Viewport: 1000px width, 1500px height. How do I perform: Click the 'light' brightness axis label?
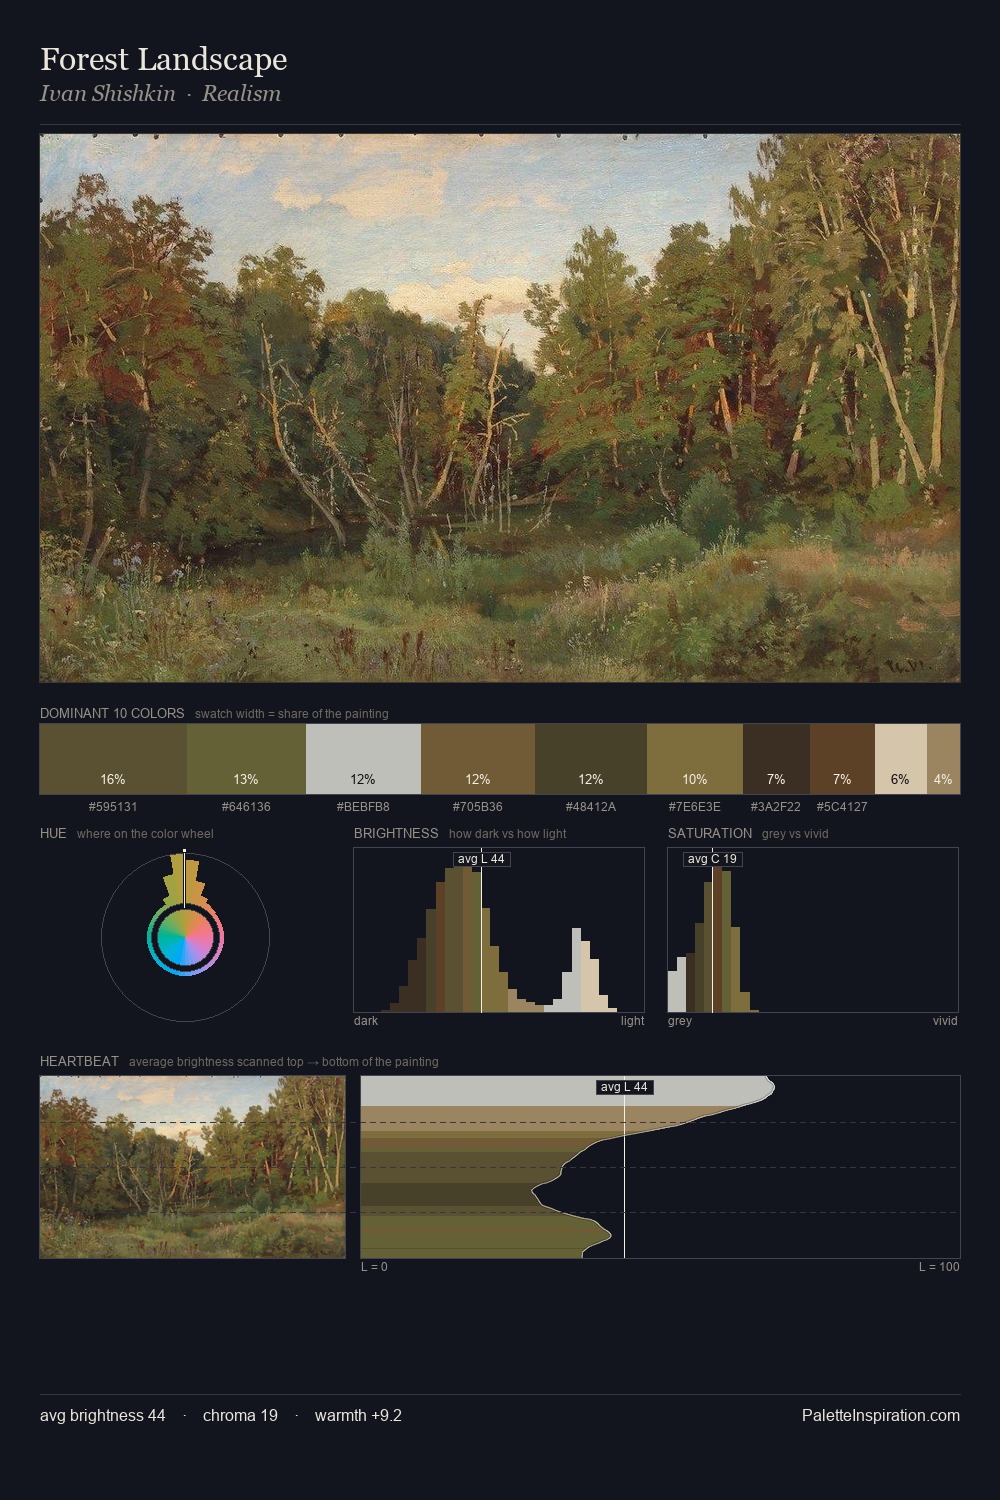tap(632, 1021)
